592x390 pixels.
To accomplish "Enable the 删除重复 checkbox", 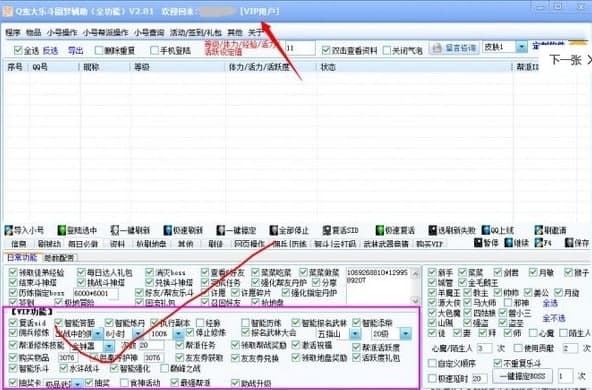I will click(99, 50).
